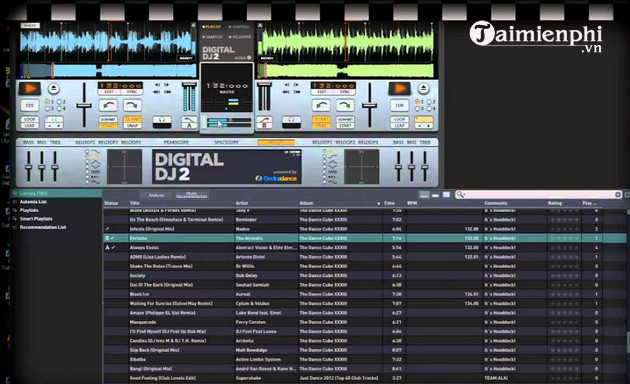The width and height of the screenshot is (630, 384).
Task: Select cue point 2 on right deck
Action: tap(430, 102)
